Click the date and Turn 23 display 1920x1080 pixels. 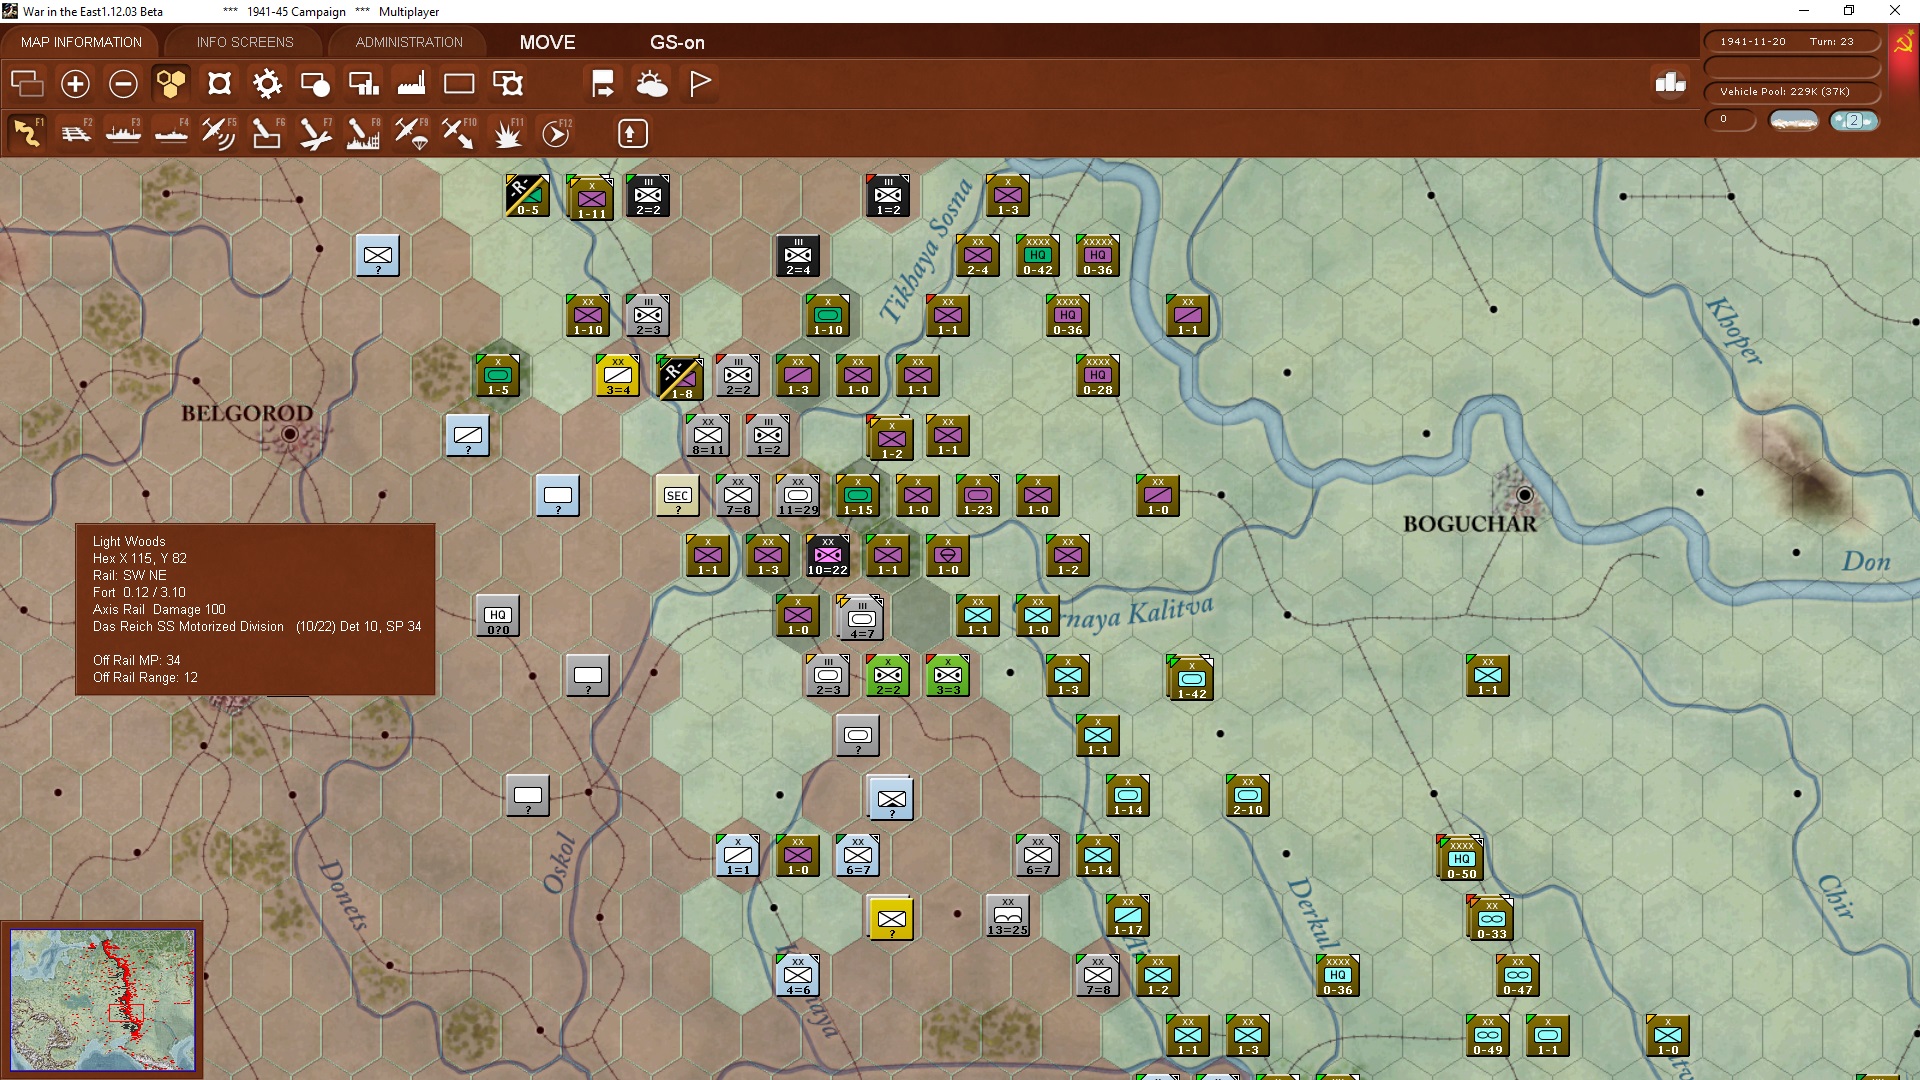(x=1792, y=42)
